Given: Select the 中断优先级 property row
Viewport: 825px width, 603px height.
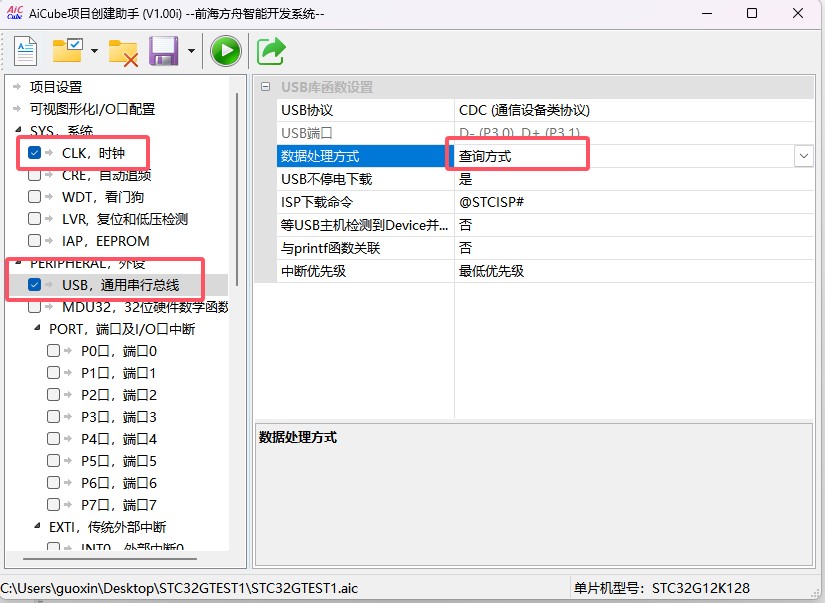Looking at the screenshot, I should pos(545,271).
